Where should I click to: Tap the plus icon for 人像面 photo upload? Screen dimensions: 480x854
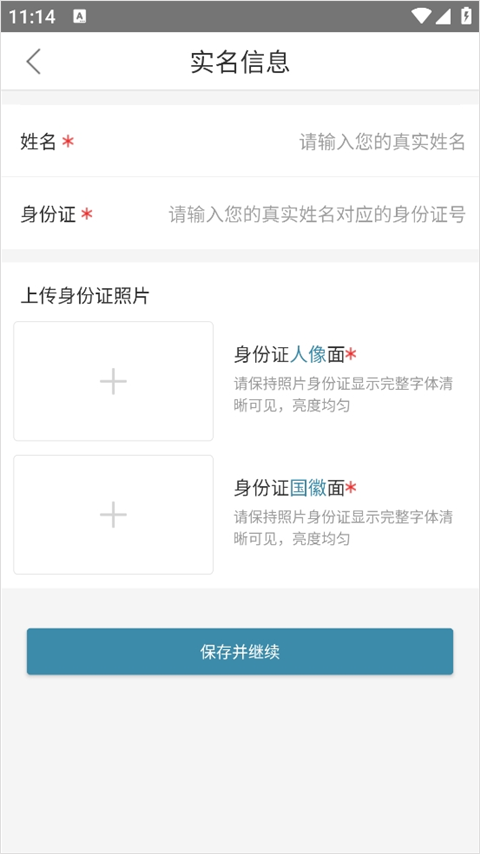point(113,381)
